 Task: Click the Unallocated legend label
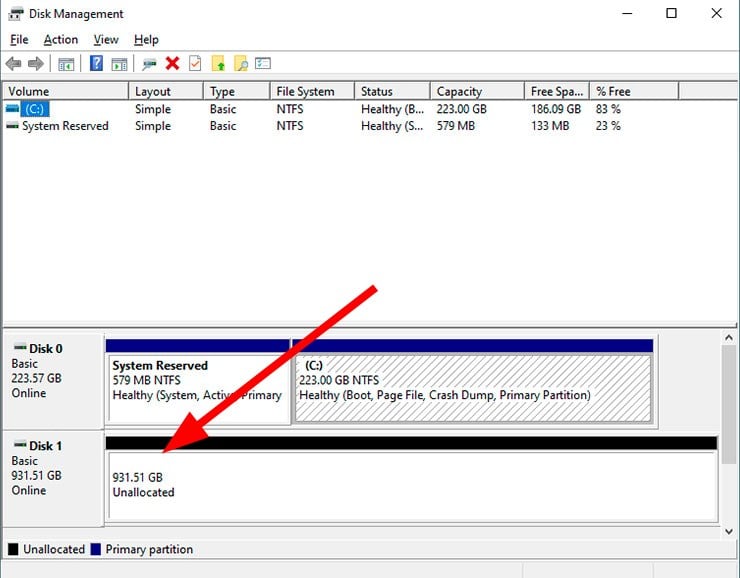tap(54, 549)
